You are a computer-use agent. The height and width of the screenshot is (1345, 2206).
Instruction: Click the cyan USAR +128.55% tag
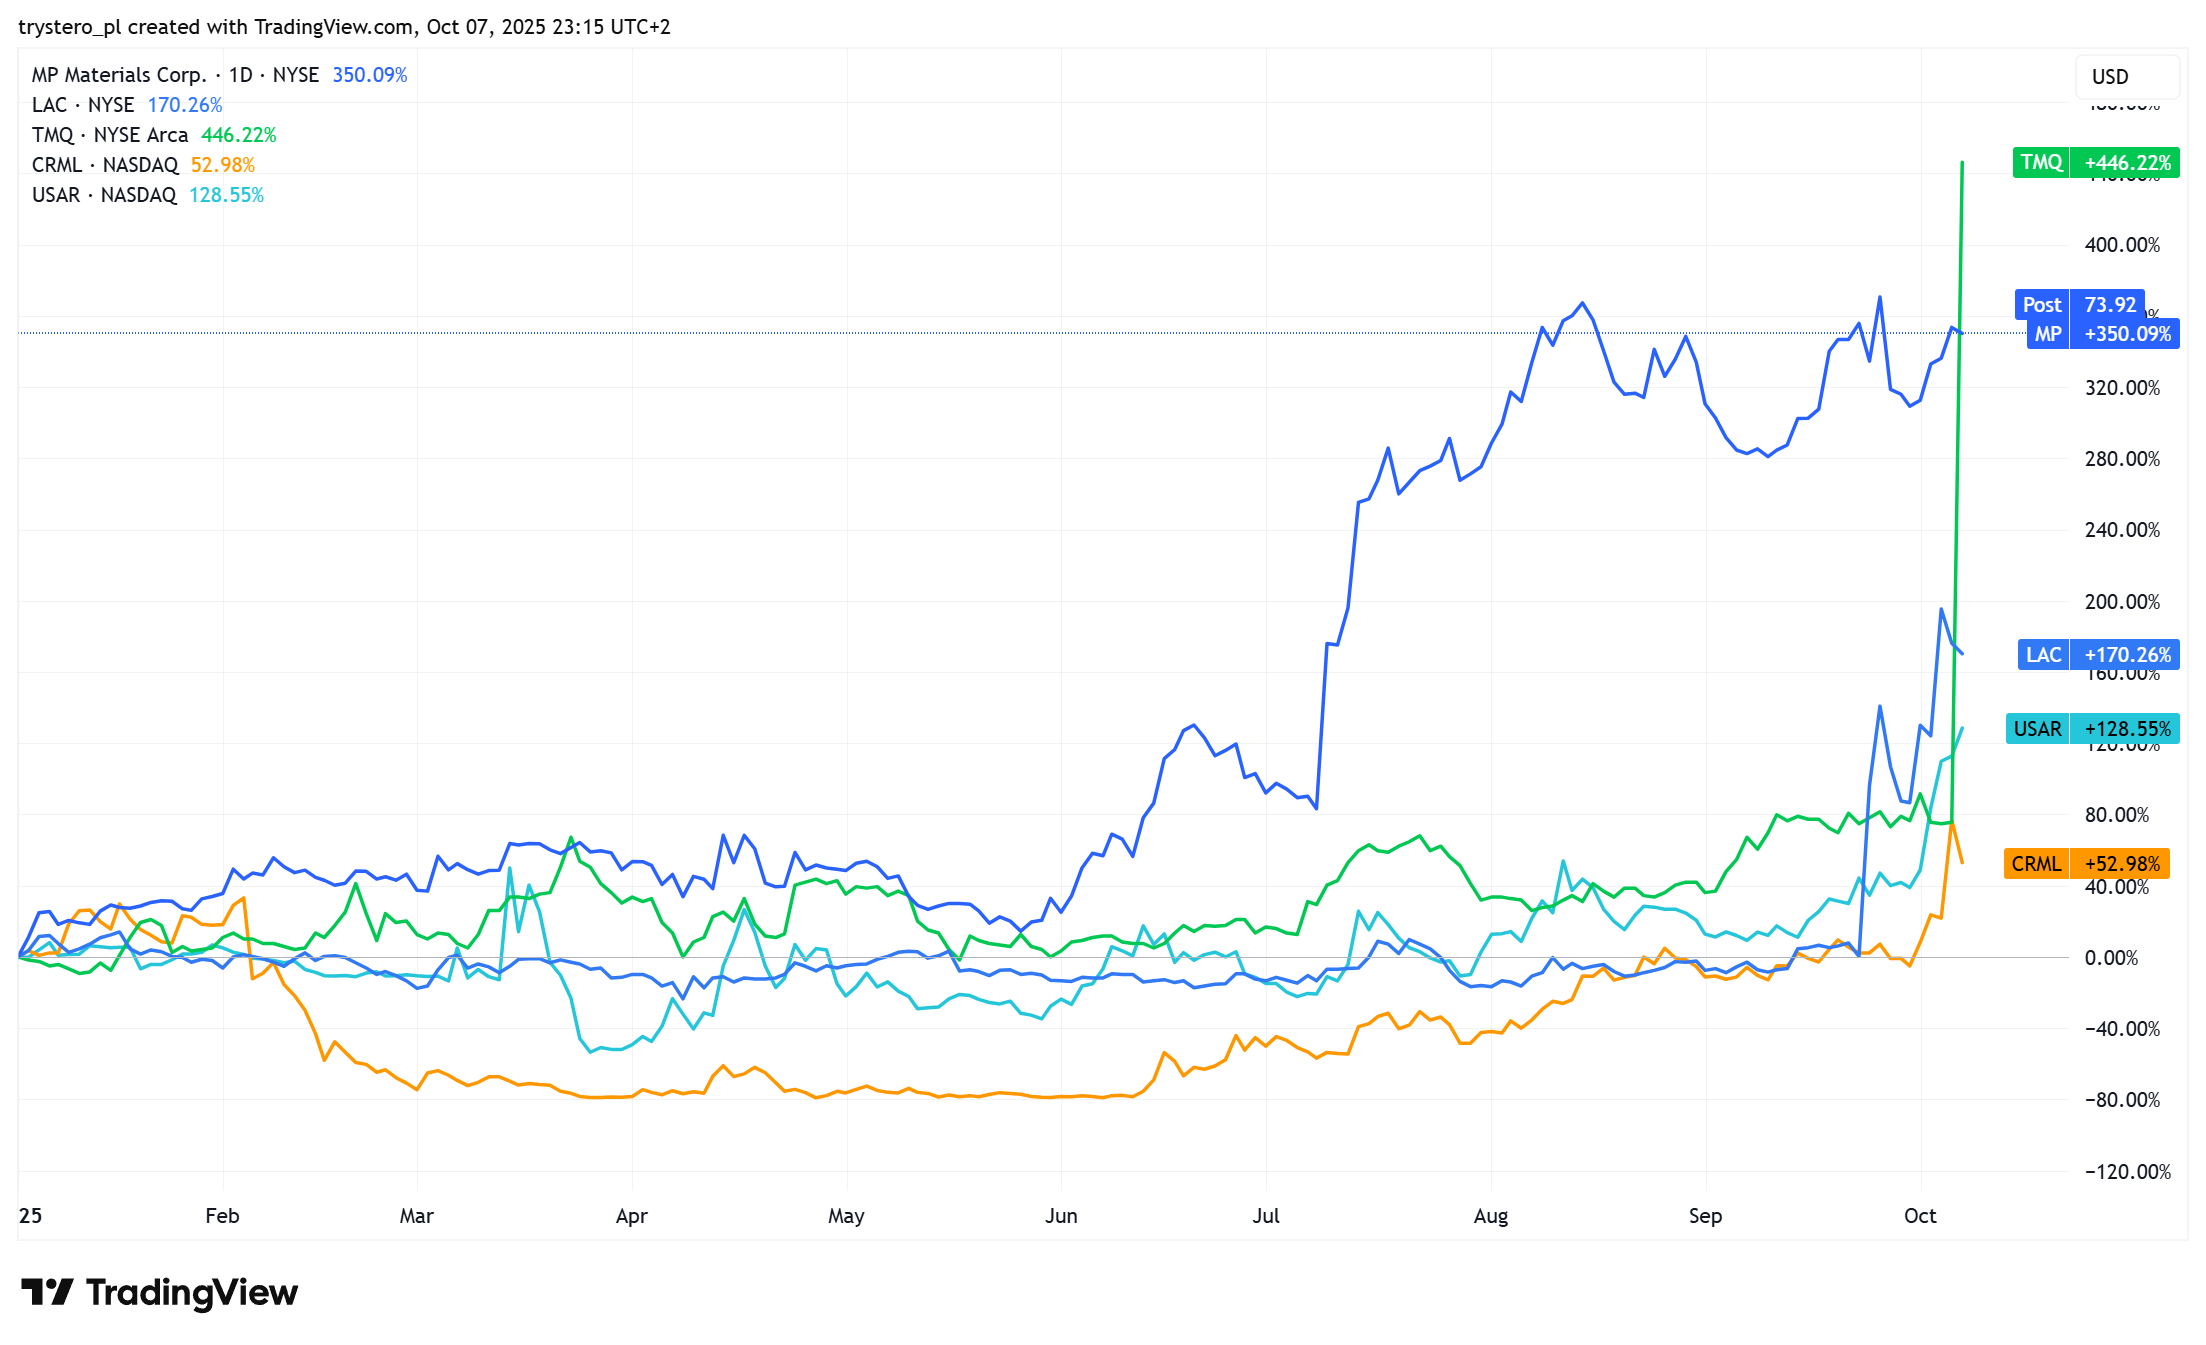pos(2092,729)
